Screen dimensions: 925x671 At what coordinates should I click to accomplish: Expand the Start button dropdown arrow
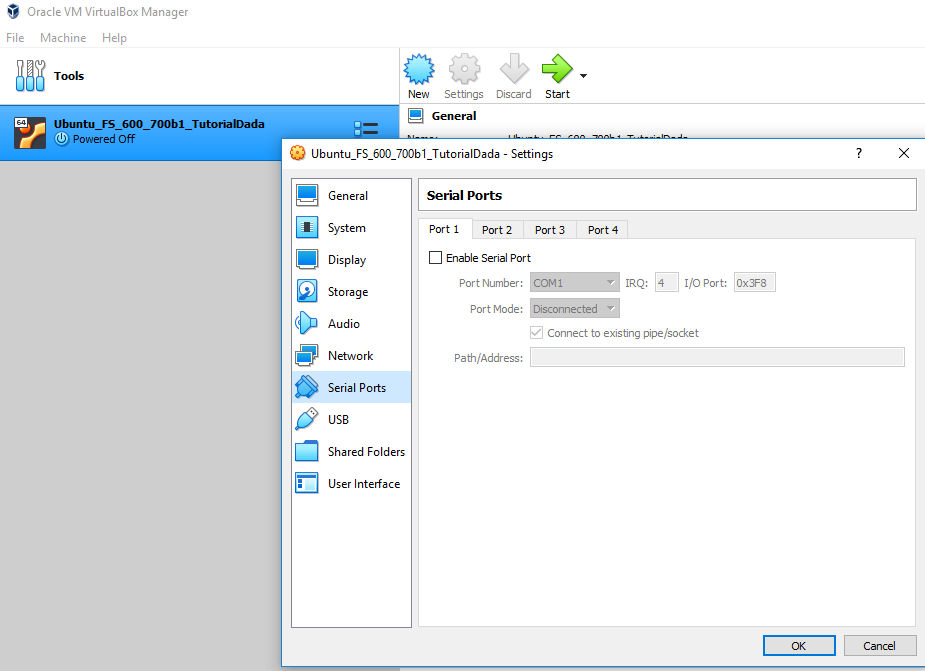(583, 76)
